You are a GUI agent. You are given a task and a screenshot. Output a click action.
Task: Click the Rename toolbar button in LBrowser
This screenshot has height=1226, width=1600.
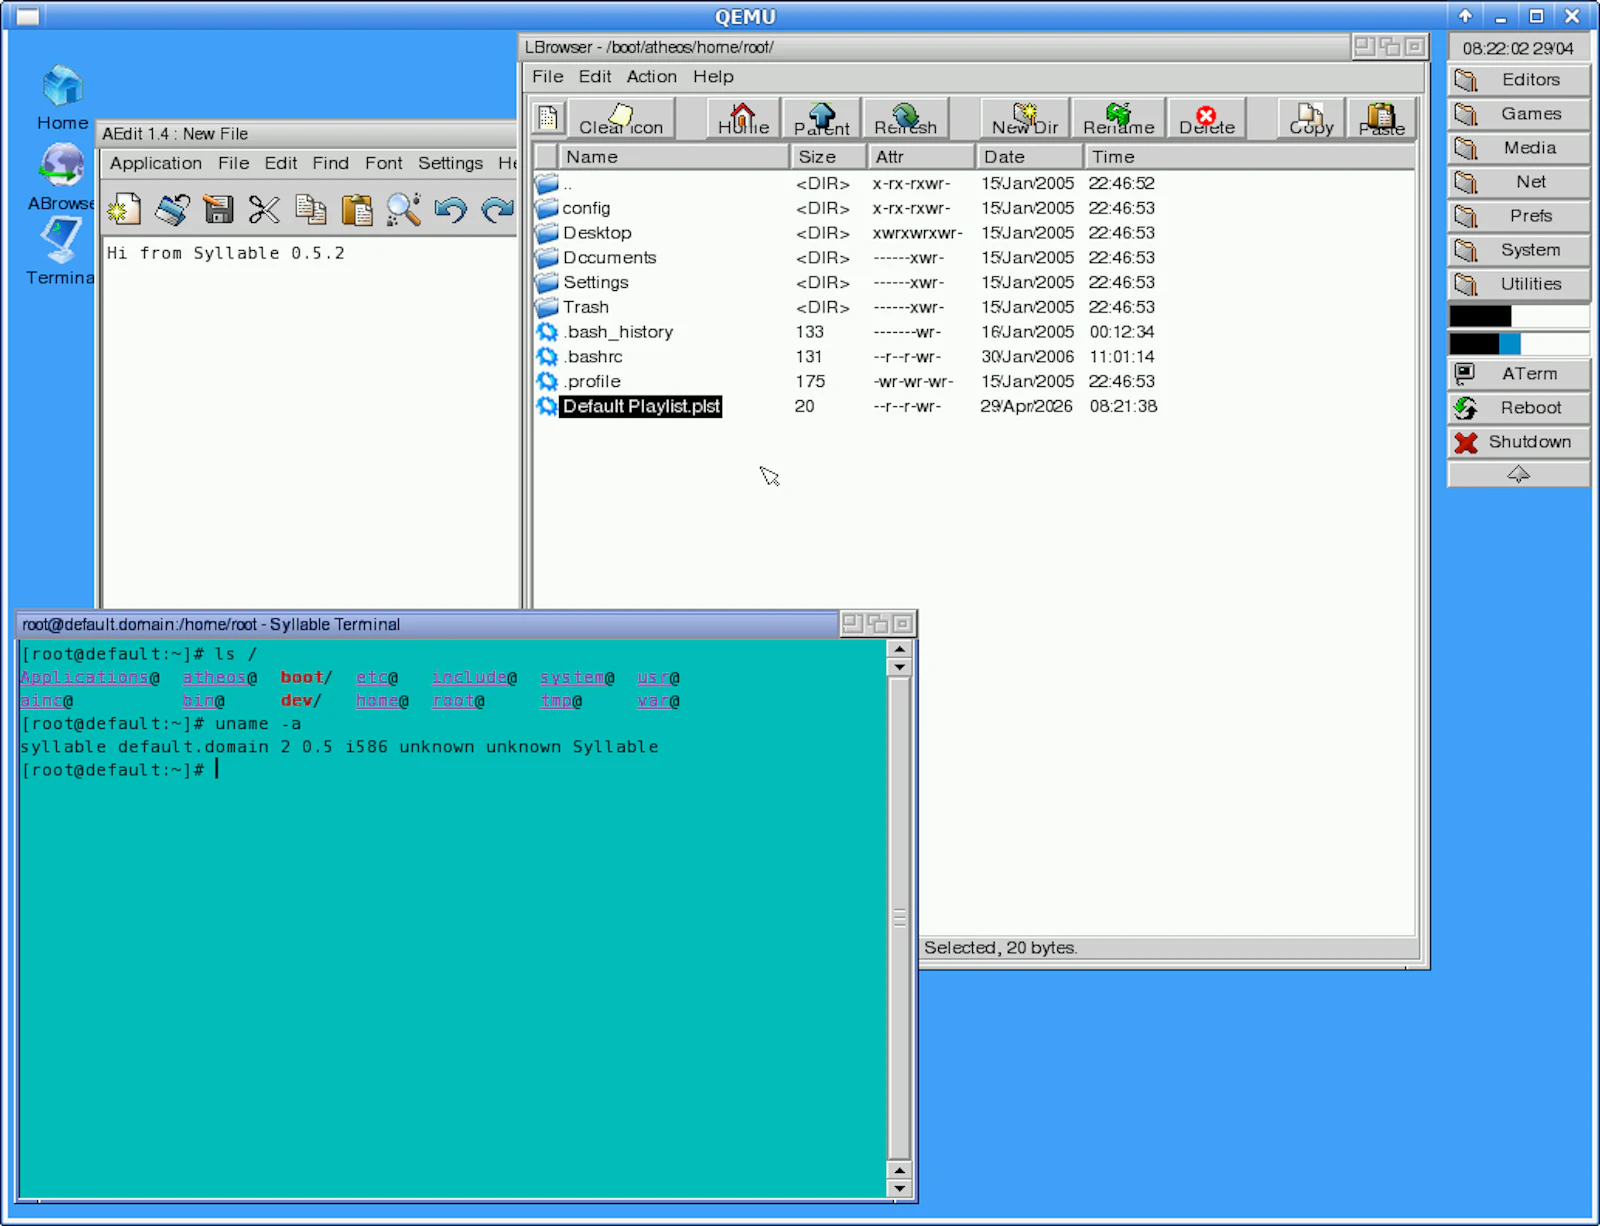coord(1118,118)
